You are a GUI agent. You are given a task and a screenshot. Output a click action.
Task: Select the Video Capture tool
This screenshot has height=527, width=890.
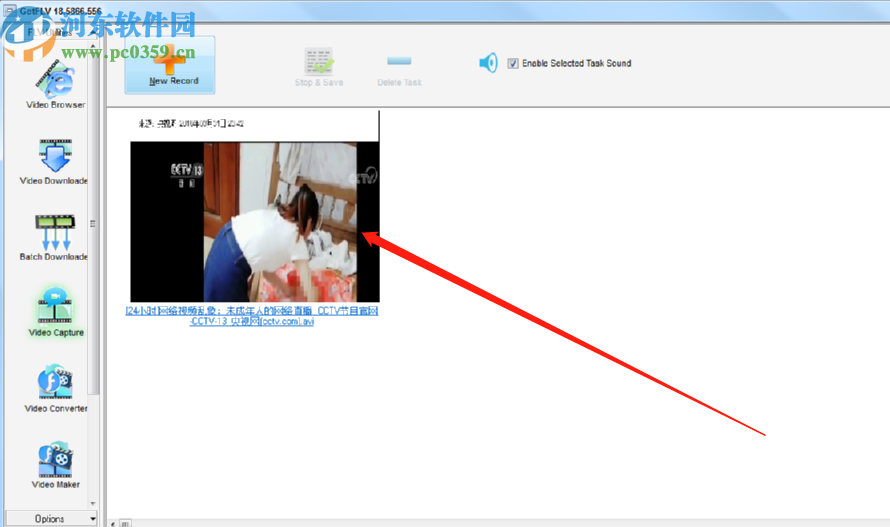click(55, 313)
